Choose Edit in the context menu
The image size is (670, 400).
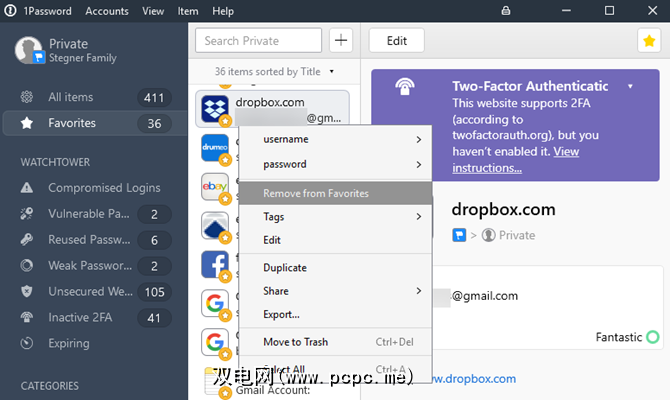coord(335,240)
